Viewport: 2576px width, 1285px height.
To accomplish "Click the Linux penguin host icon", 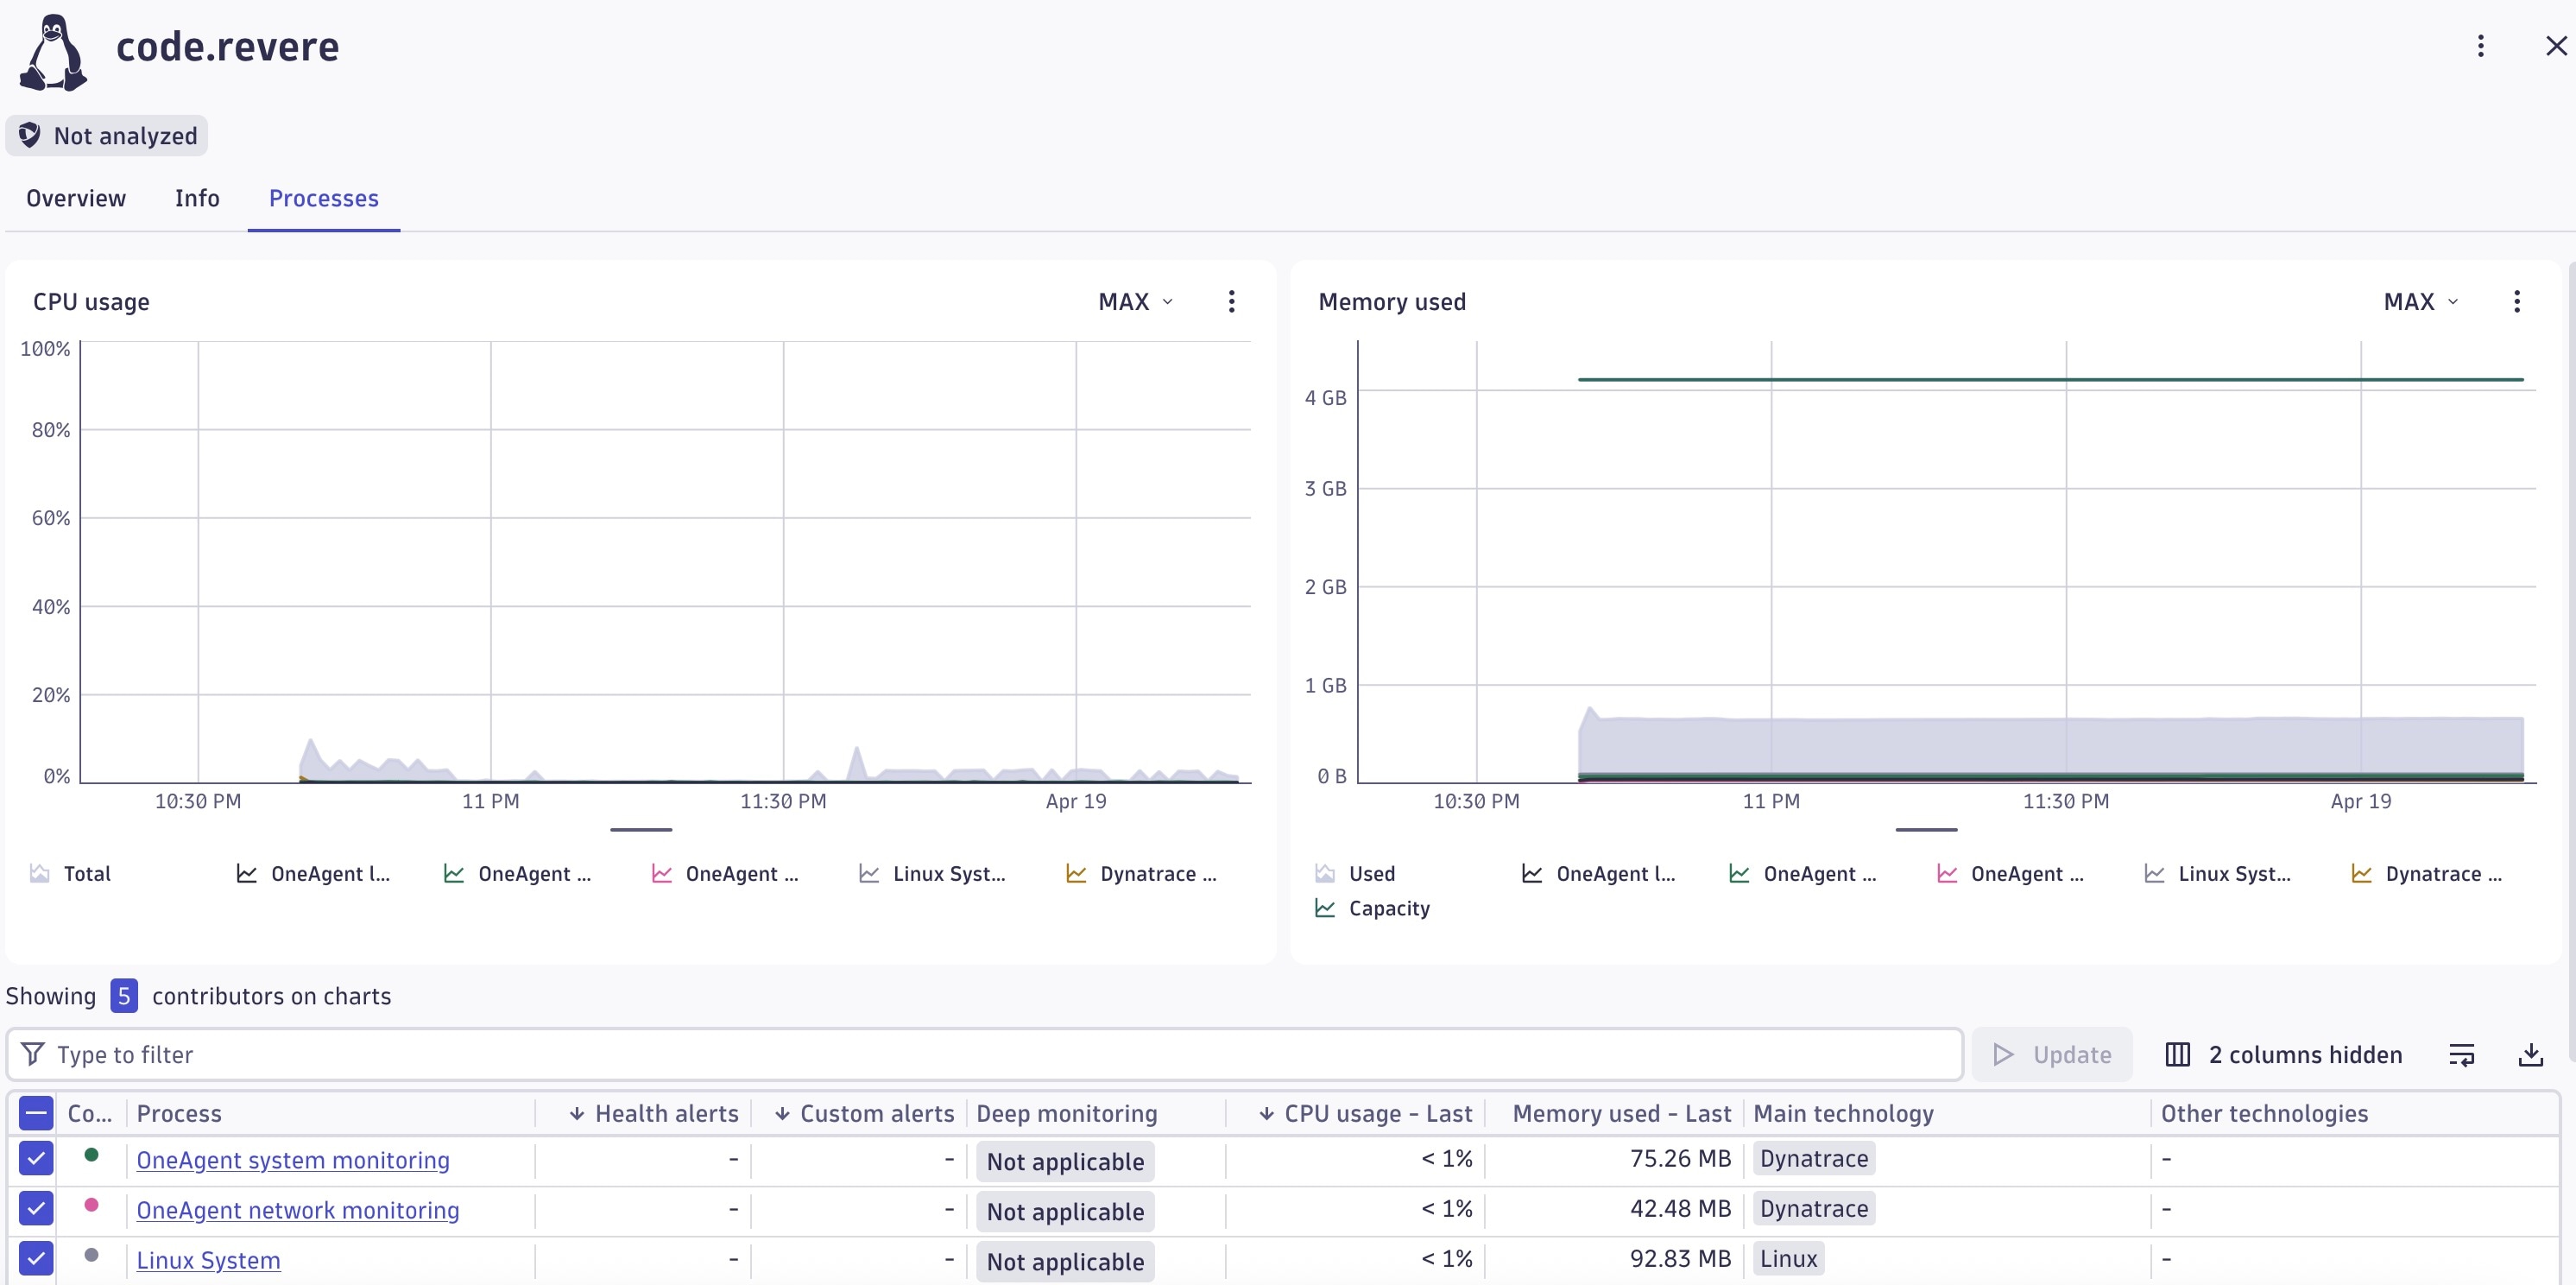I will coord(53,53).
